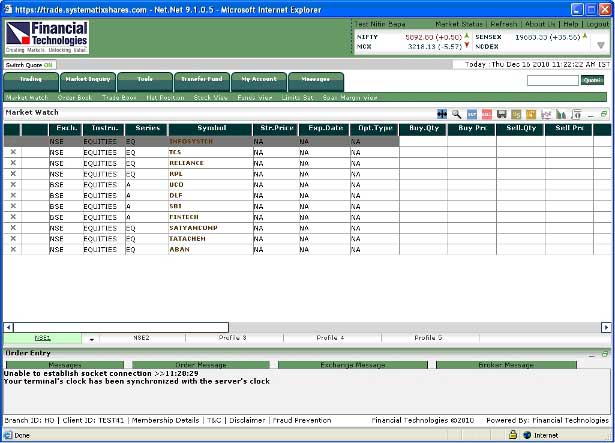The height and width of the screenshot is (443, 615).
Task: Click the Market Status link
Action: (x=459, y=24)
